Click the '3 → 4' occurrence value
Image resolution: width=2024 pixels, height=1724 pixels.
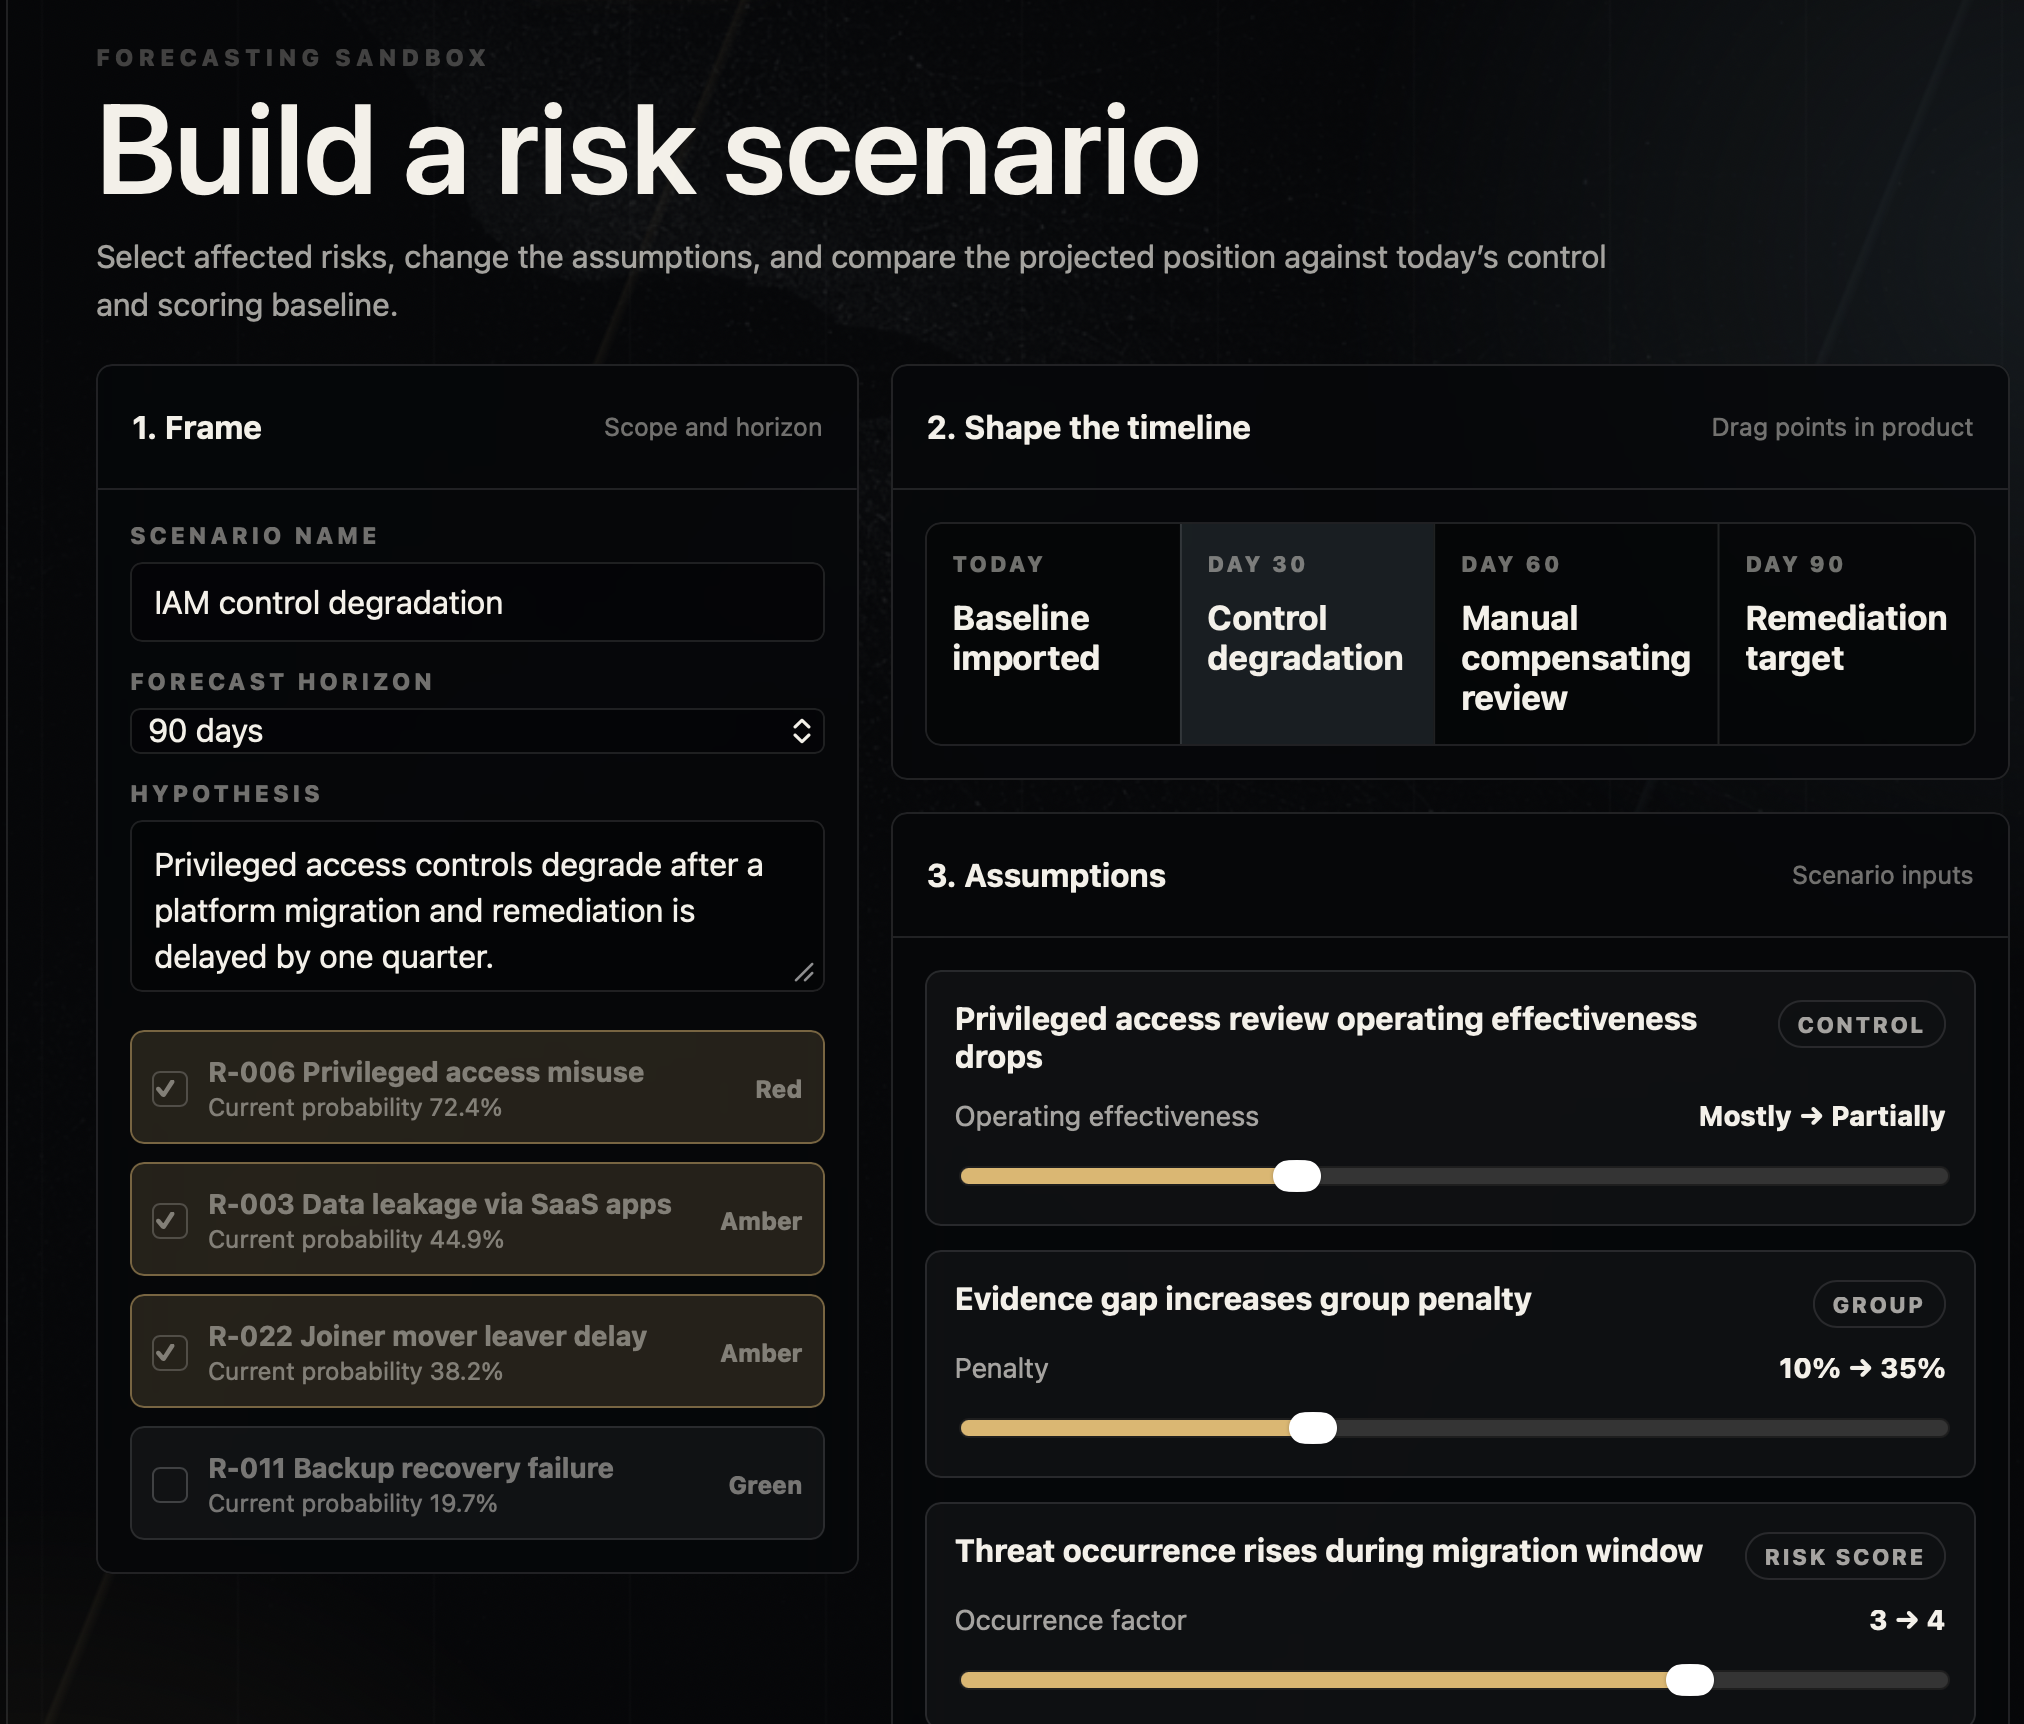tap(1907, 1620)
